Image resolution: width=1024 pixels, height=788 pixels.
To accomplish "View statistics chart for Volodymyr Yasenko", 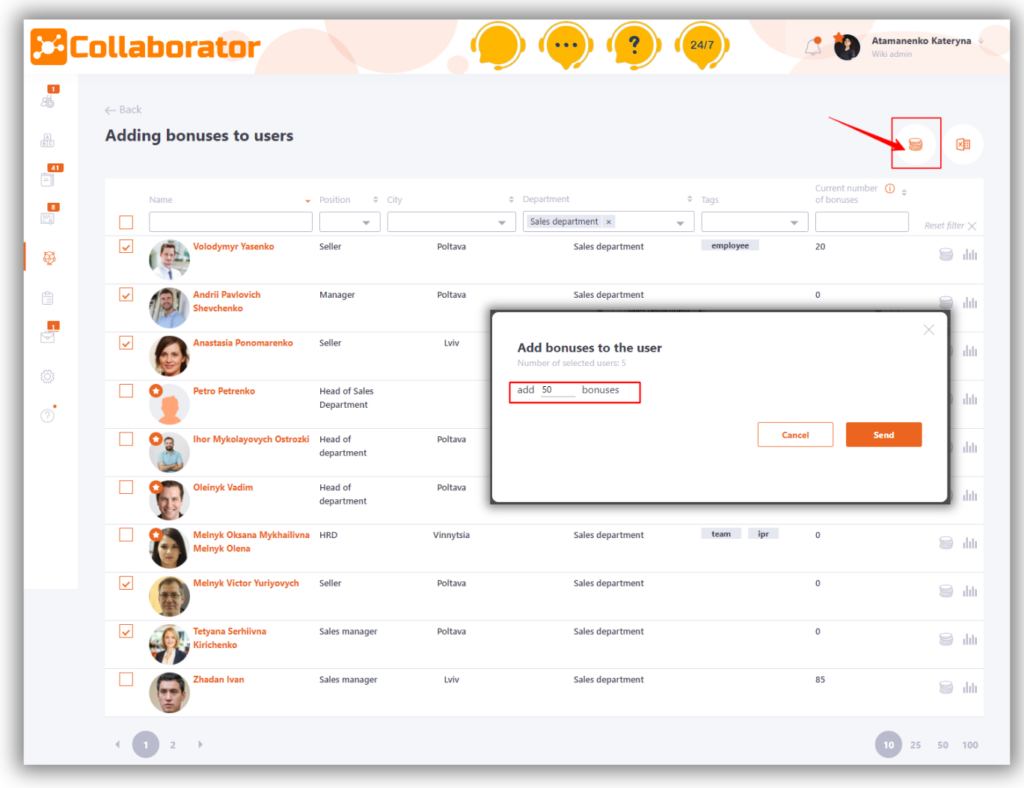I will [970, 255].
